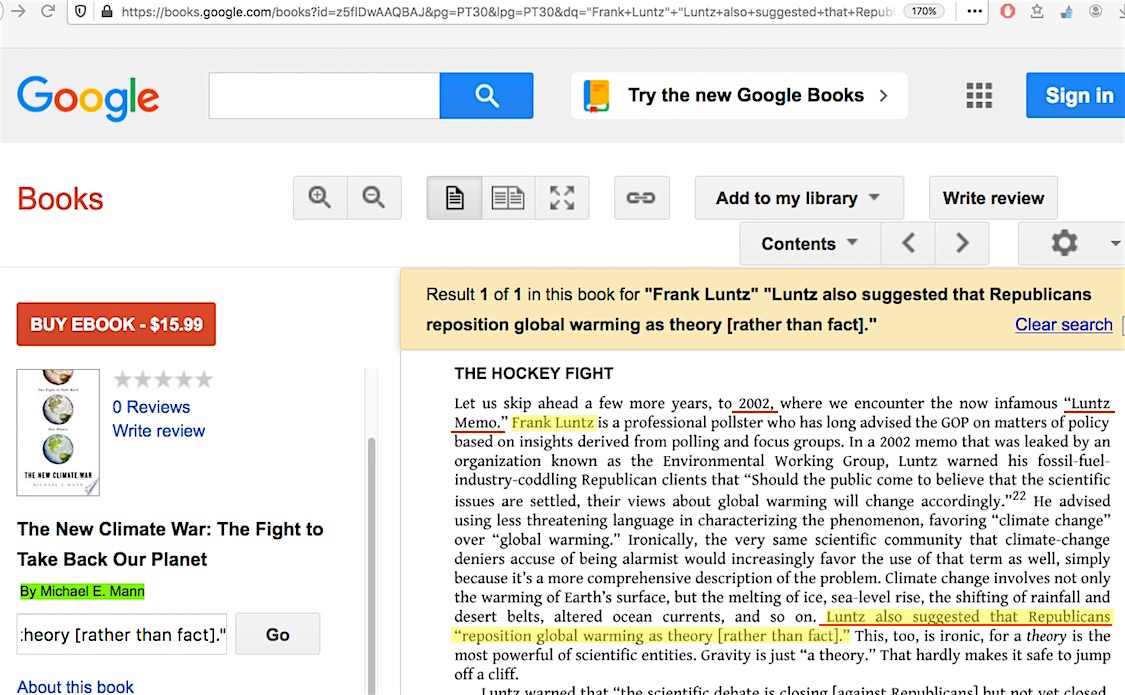Screen dimensions: 1125x695
Task: Open the 0 Reviews link
Action: pos(151,407)
